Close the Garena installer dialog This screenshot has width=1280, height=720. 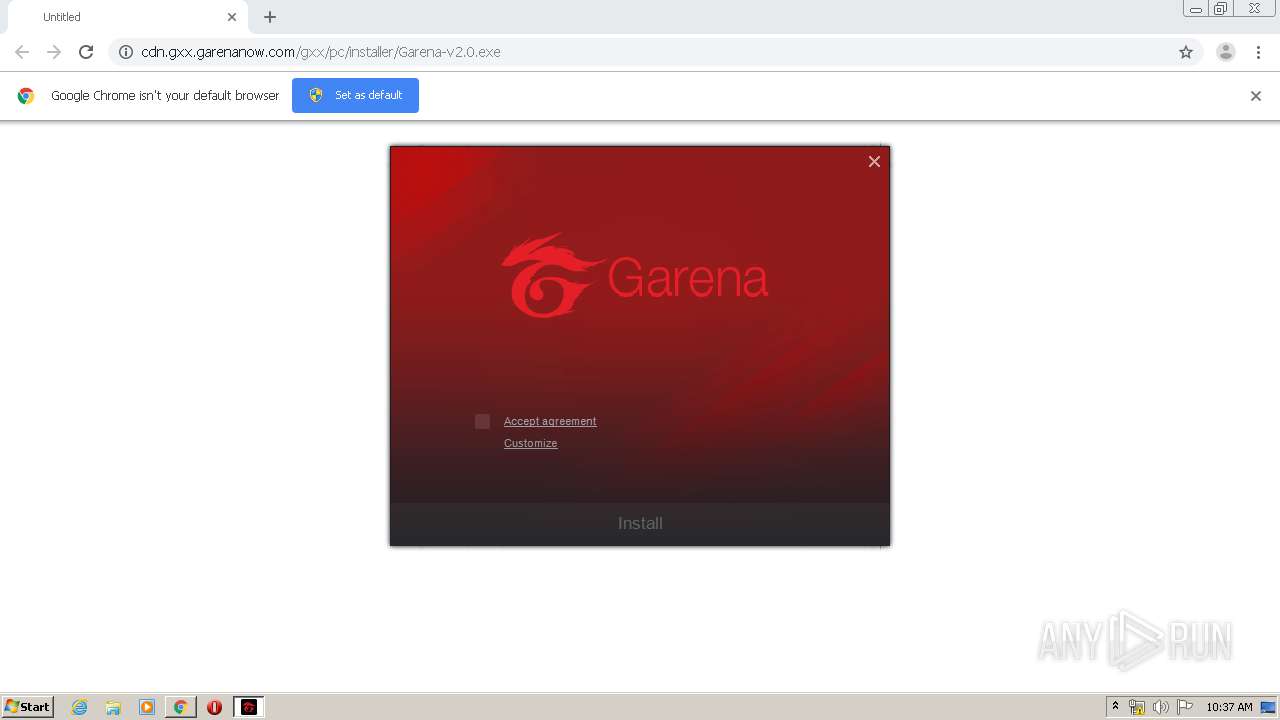tap(874, 161)
